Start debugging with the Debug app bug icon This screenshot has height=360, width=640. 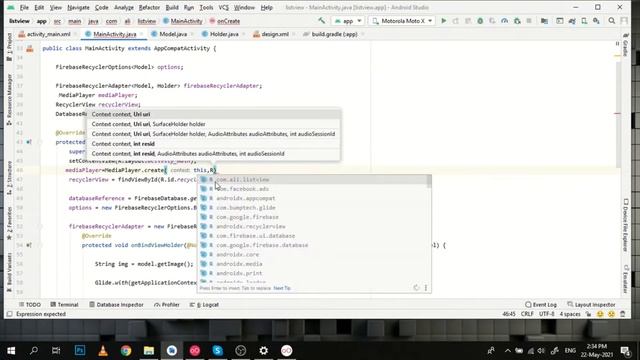coord(480,21)
